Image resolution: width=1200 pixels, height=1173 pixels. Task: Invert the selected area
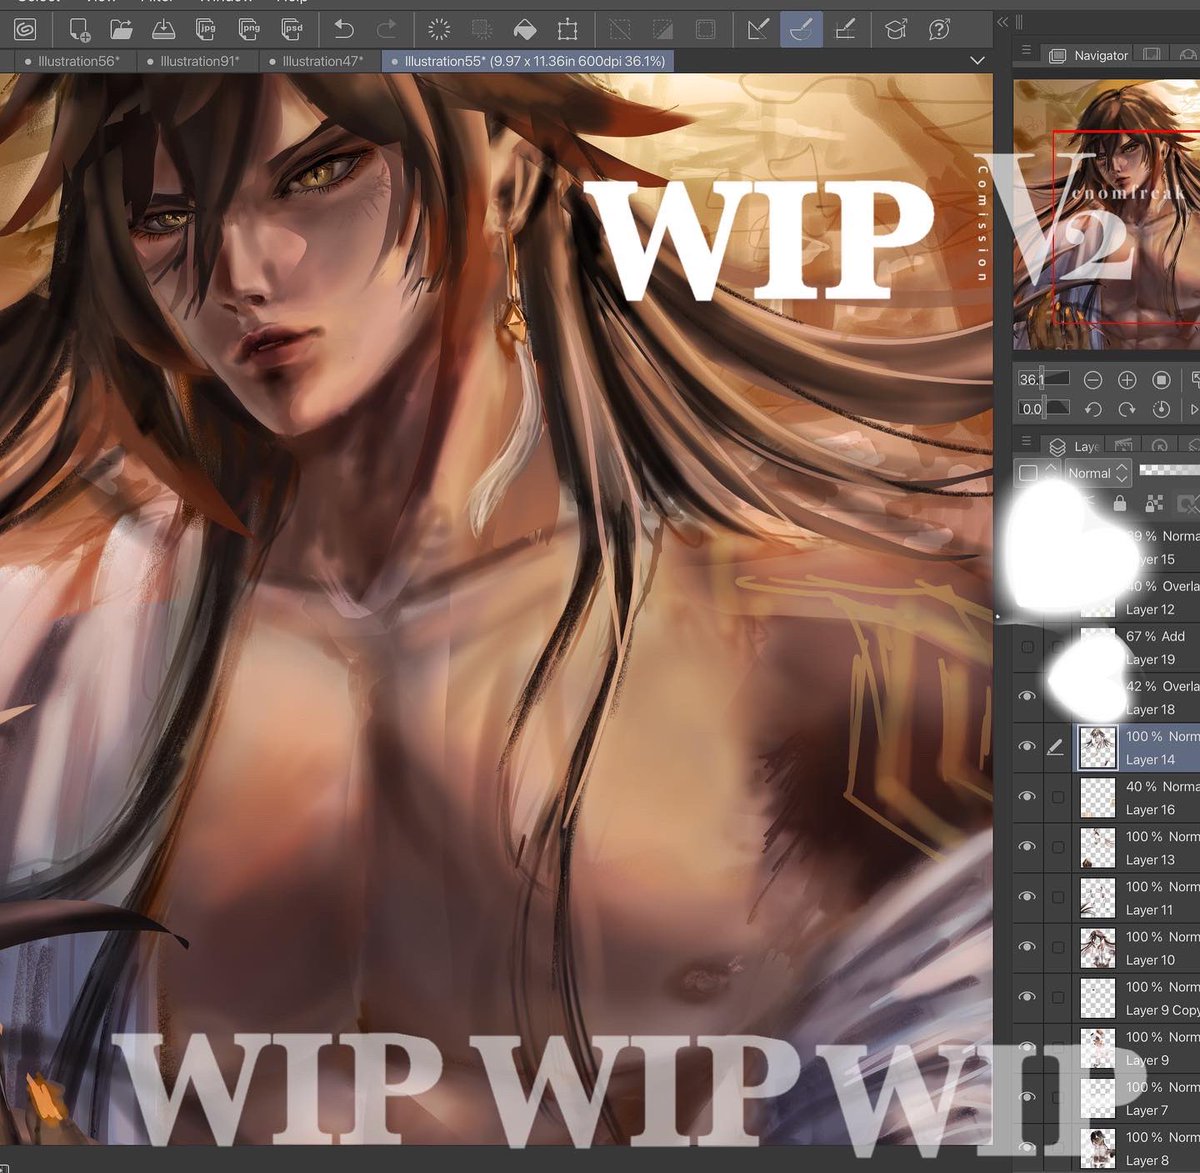[663, 29]
